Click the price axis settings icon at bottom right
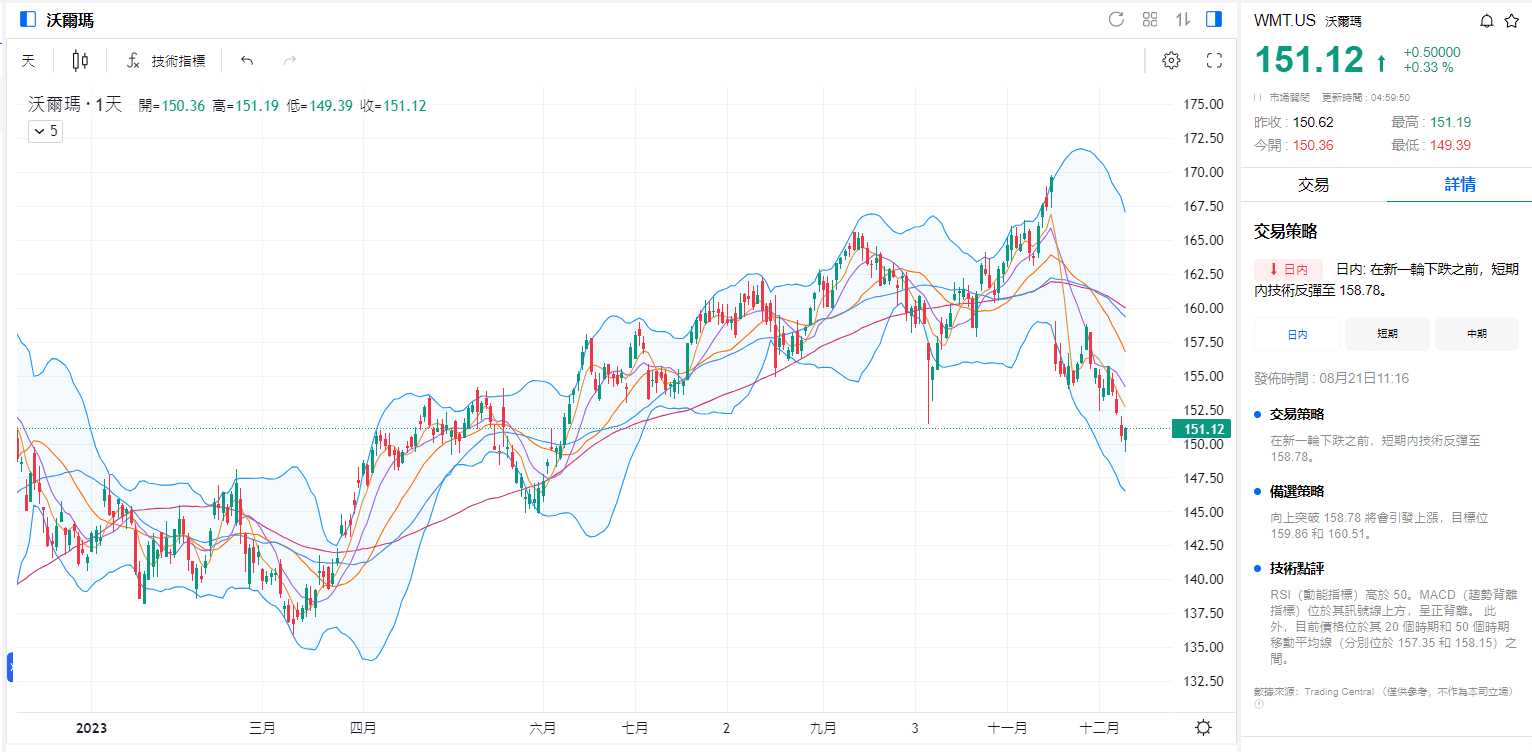The height and width of the screenshot is (752, 1532). click(1204, 727)
